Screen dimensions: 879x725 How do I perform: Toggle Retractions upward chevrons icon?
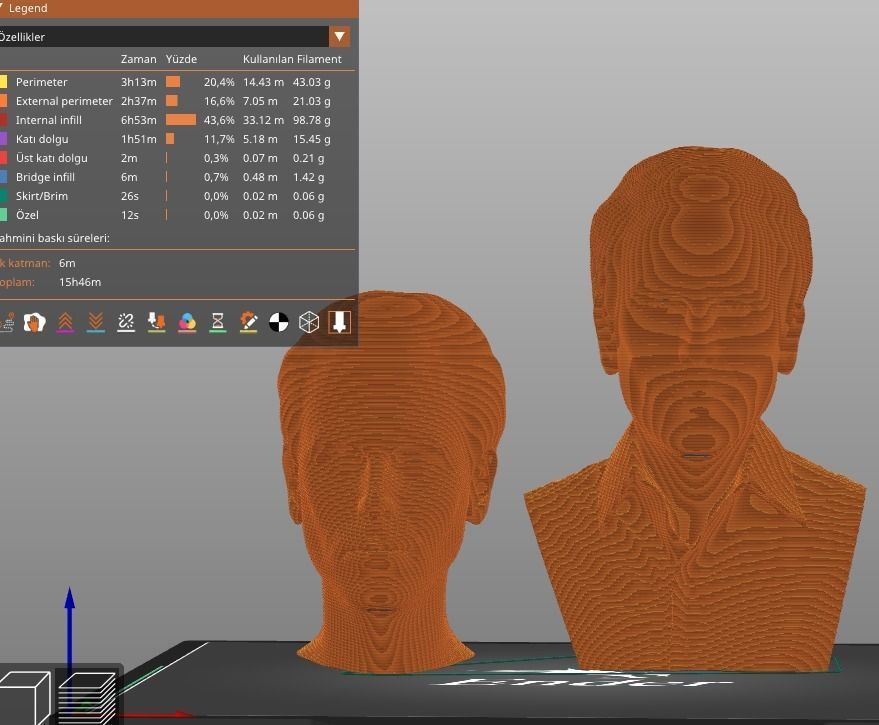pyautogui.click(x=66, y=322)
